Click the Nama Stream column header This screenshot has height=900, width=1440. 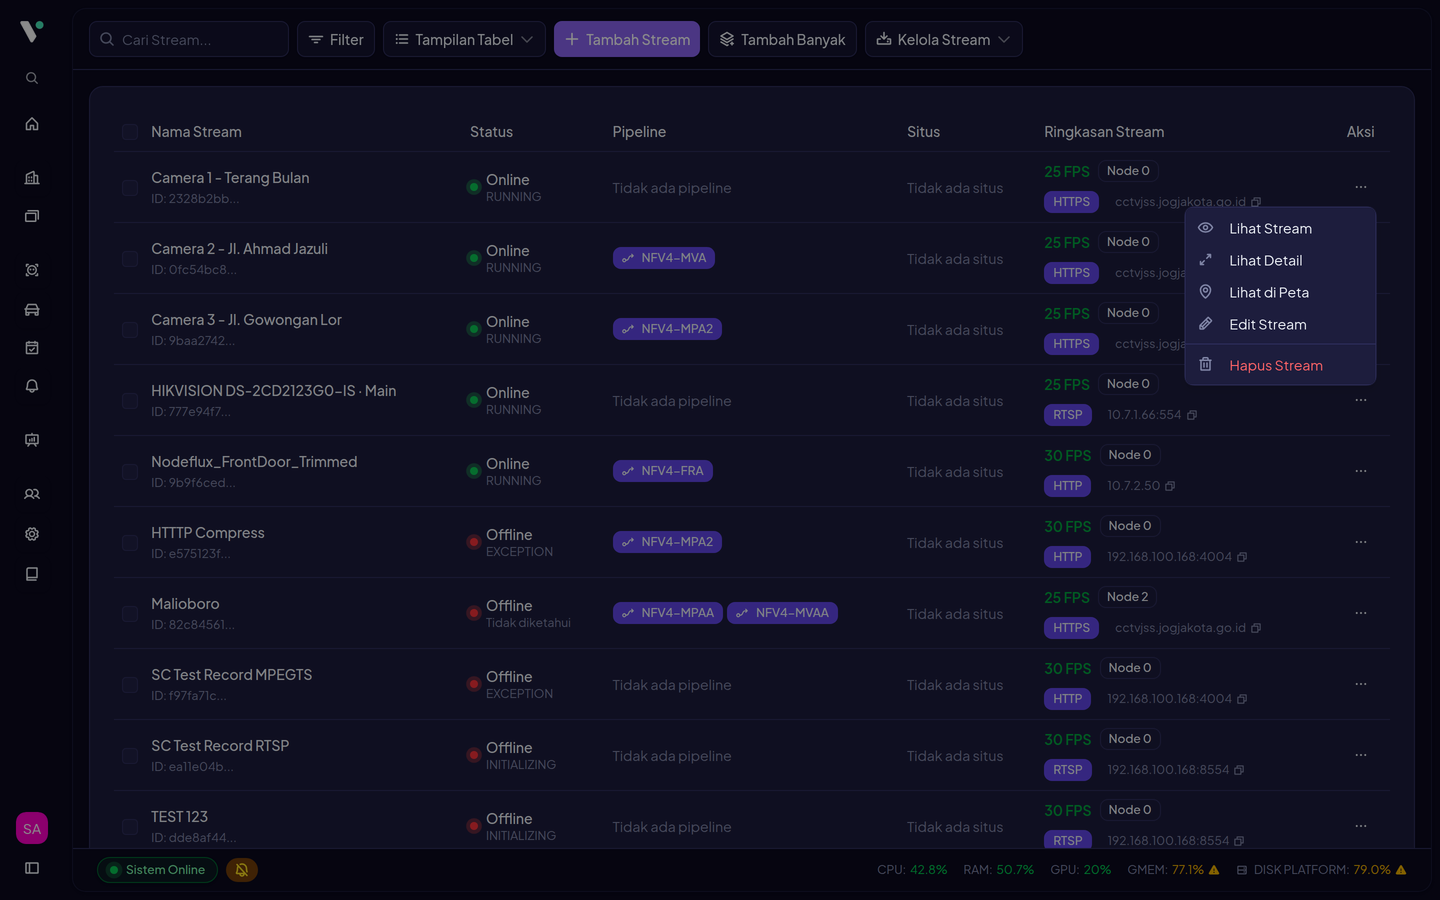coord(196,132)
